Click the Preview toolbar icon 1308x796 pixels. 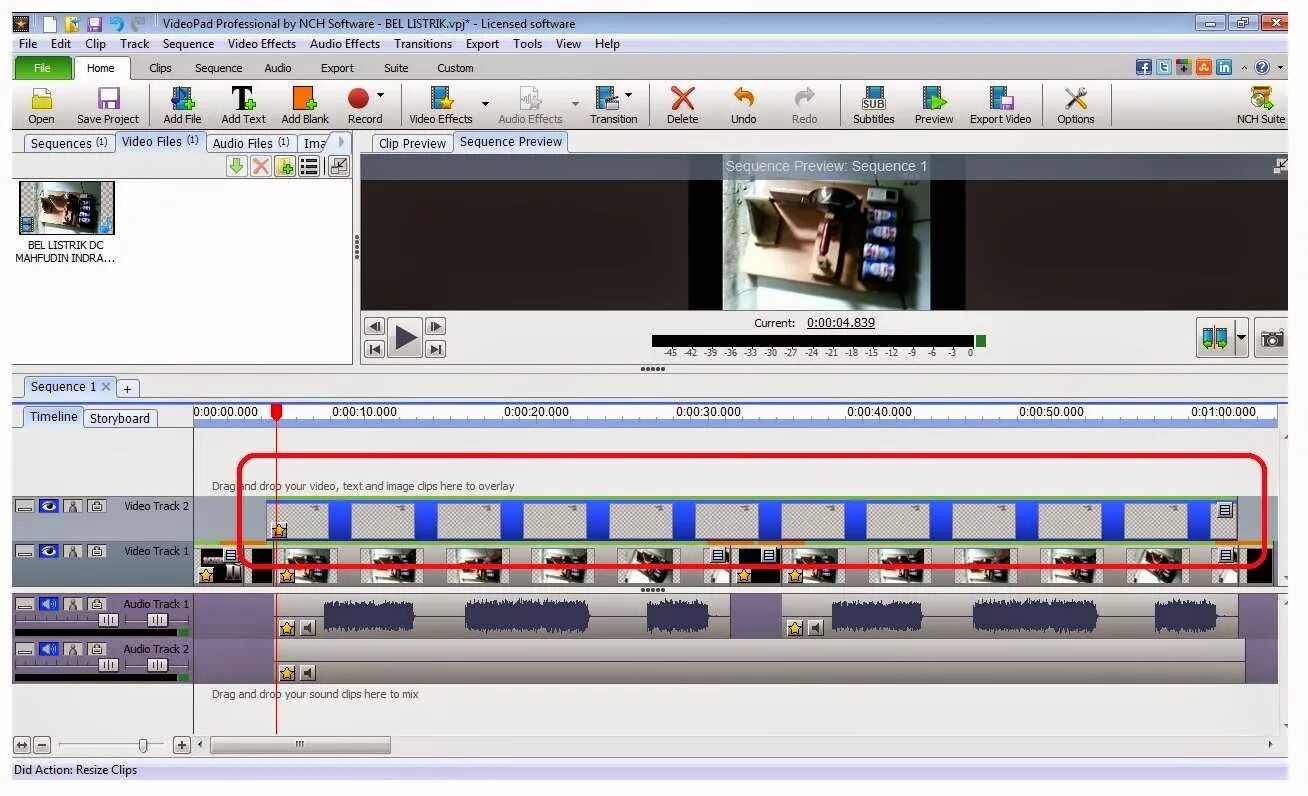934,105
